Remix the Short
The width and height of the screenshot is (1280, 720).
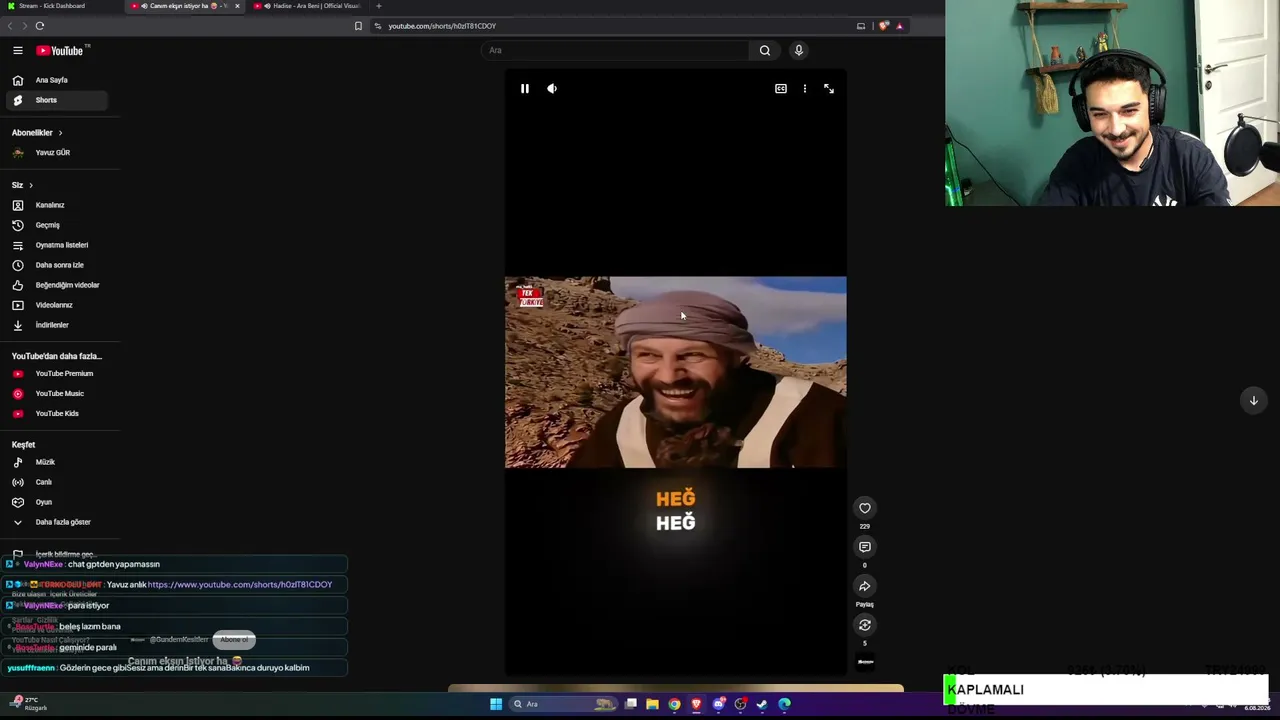[865, 625]
